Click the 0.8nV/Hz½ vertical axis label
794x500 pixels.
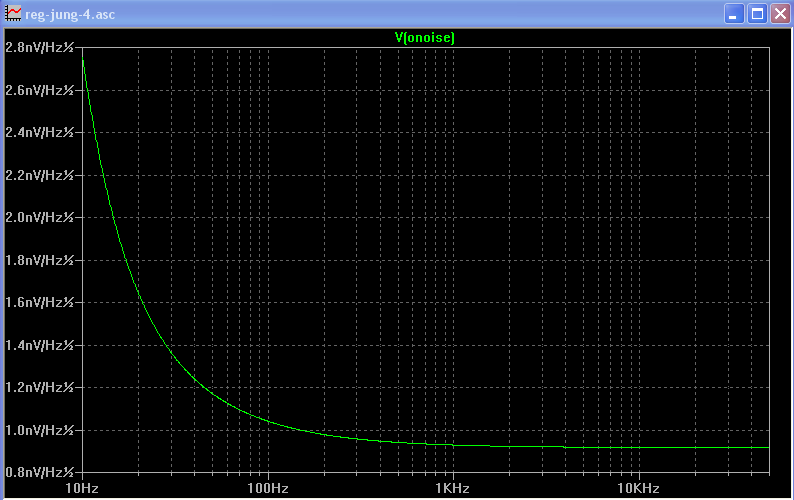pos(39,473)
